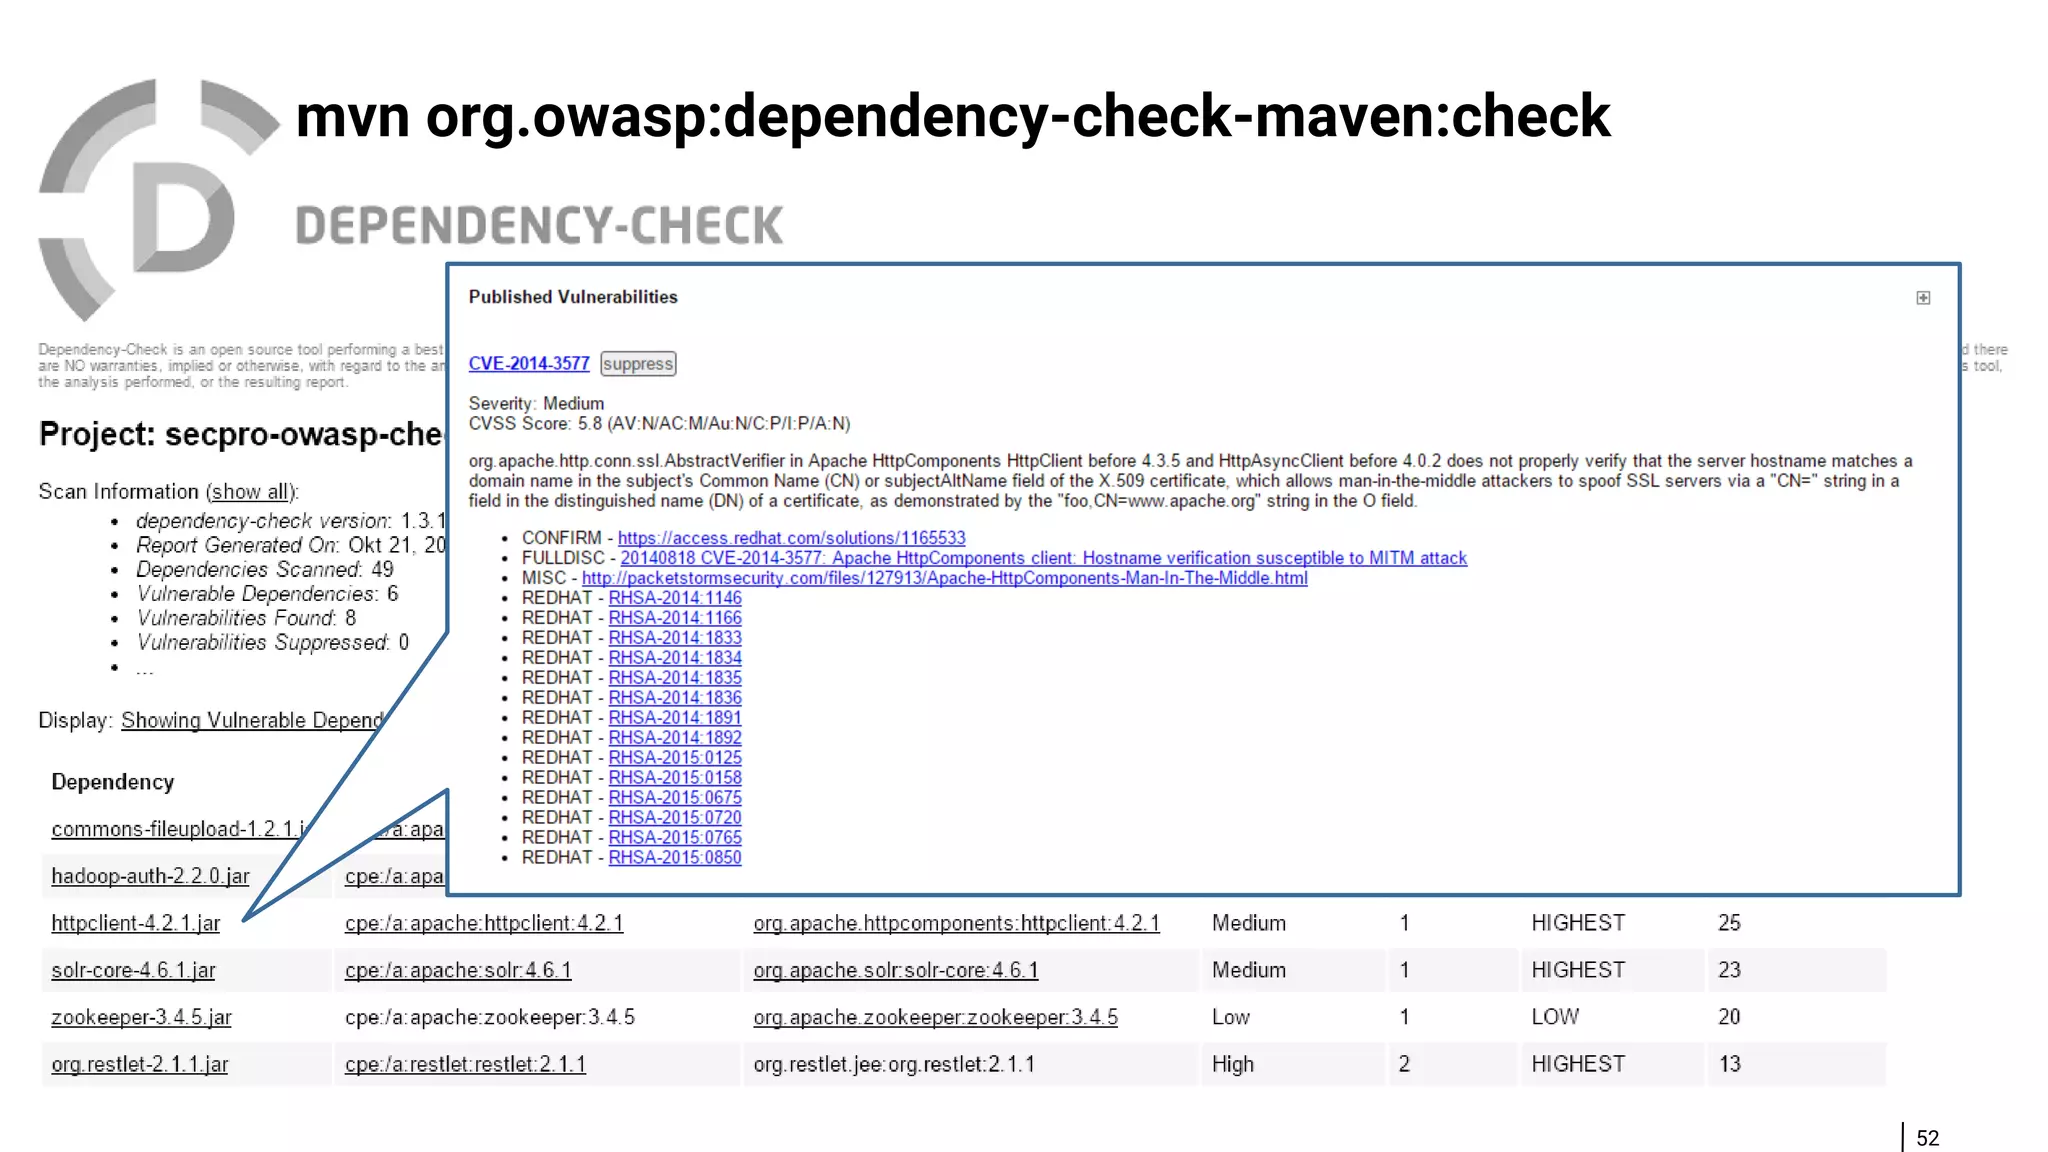Open REDHAT advisory RHSA-2014:1146

tap(675, 598)
